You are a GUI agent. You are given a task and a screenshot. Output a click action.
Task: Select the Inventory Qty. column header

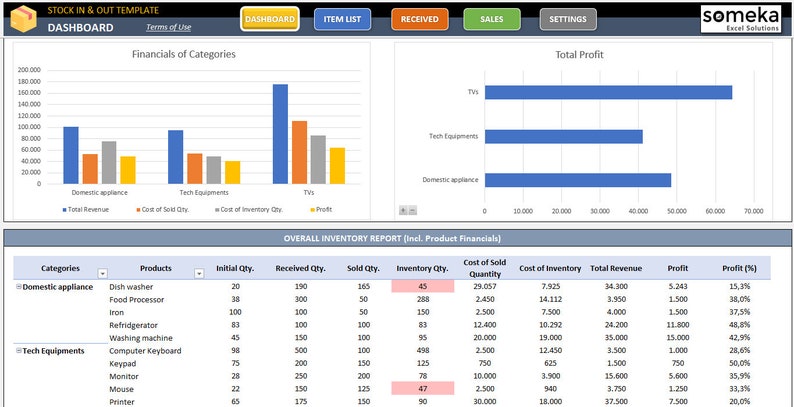point(422,268)
